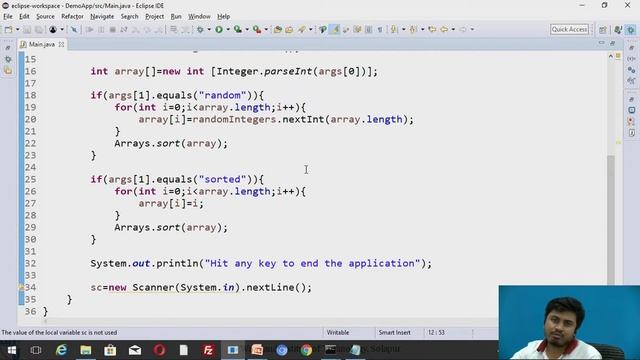Run the program with green Run button
The image size is (640, 360).
219,29
